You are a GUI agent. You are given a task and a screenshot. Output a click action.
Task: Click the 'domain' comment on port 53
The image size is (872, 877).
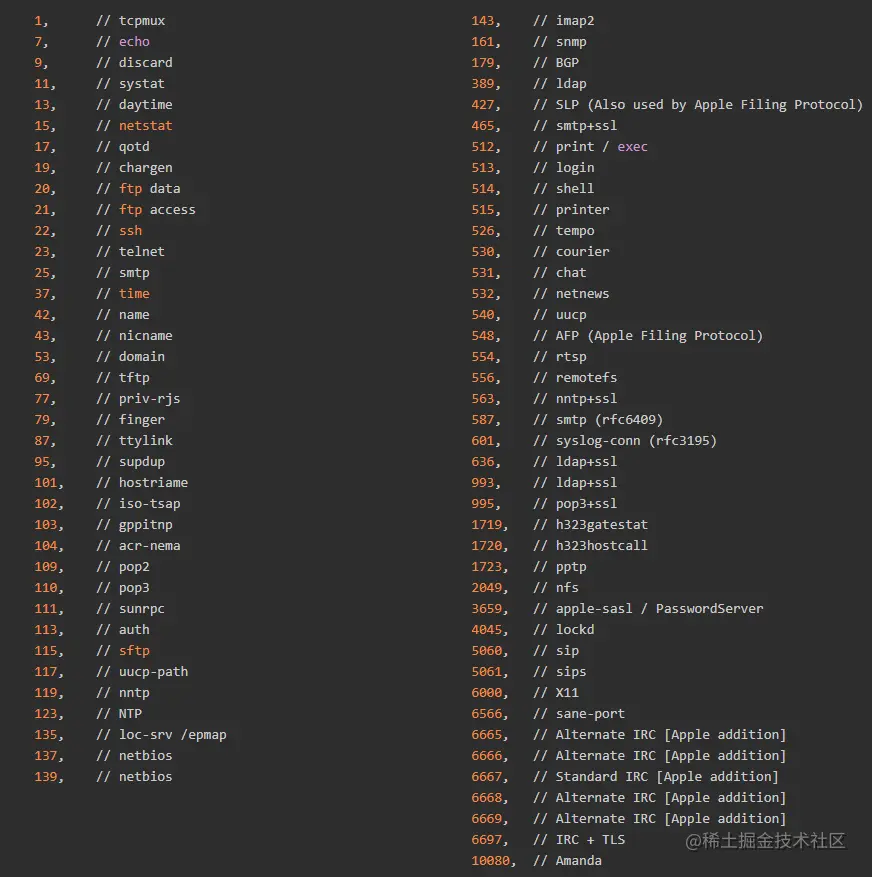click(x=142, y=357)
